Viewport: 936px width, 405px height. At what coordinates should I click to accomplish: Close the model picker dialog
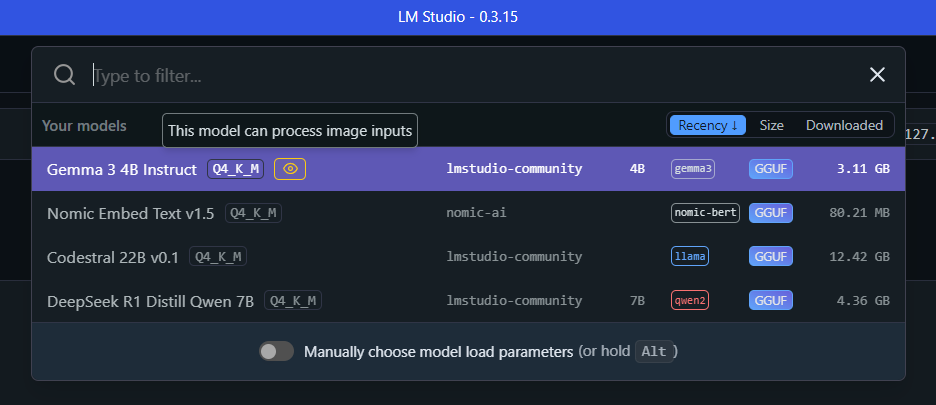pyautogui.click(x=877, y=75)
